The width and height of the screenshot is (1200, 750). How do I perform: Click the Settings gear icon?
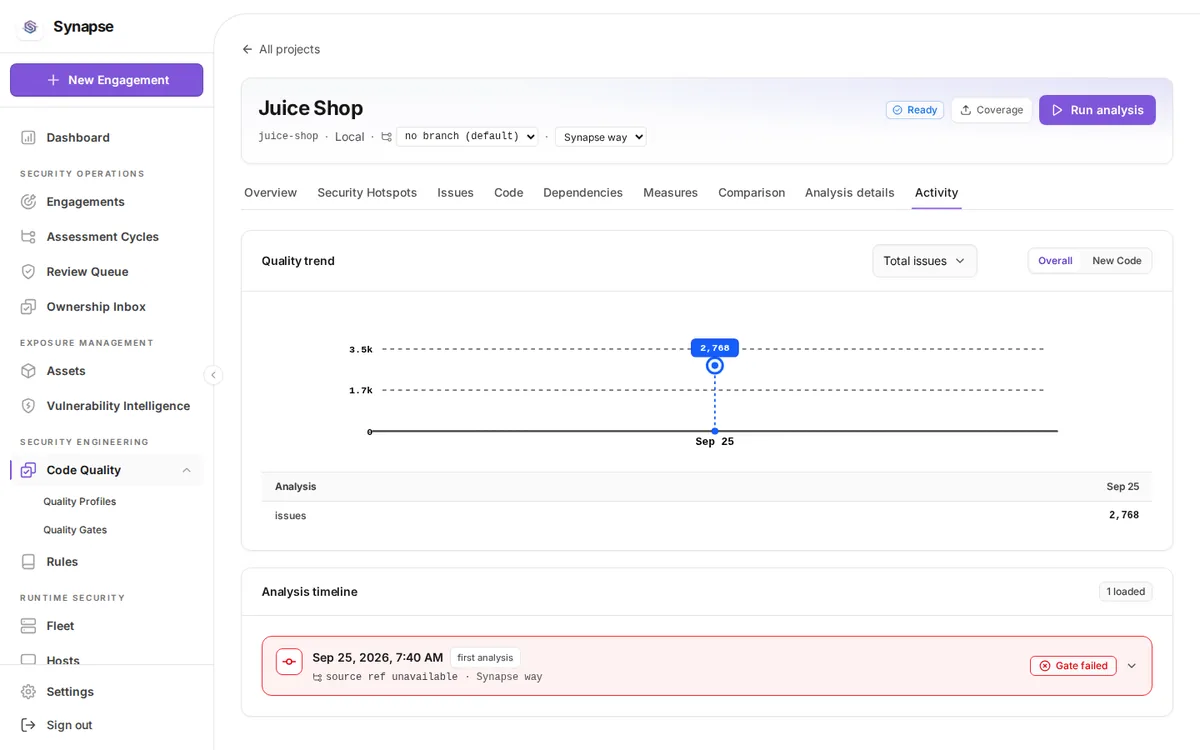pyautogui.click(x=28, y=691)
